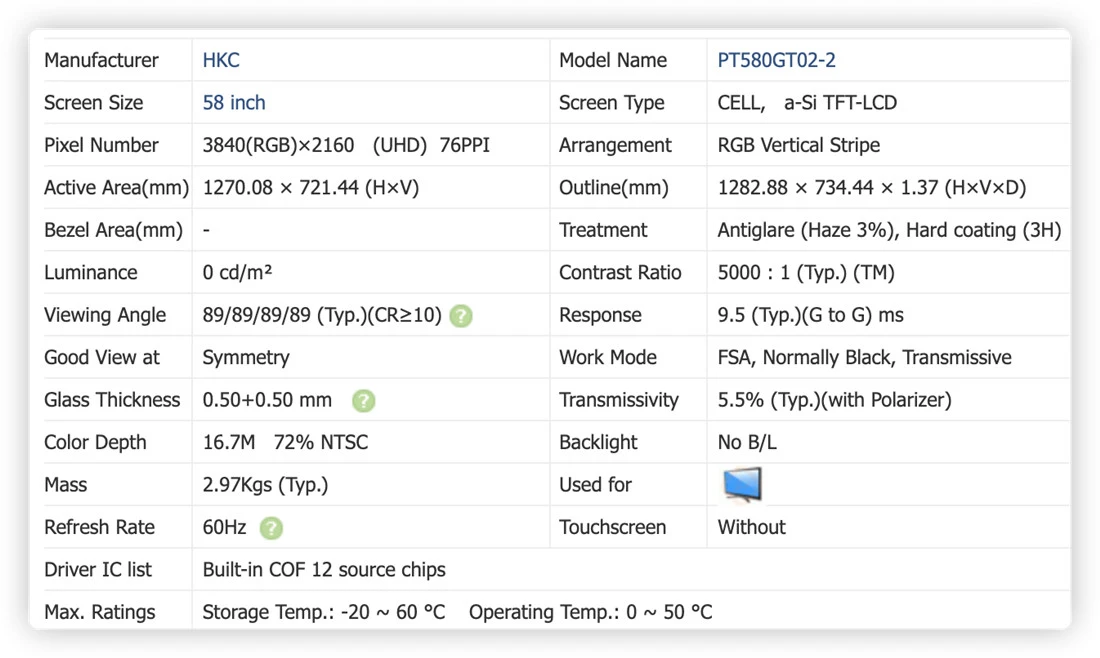Select the Backlight value No B/L
Viewport: 1100px width, 658px height.
[x=746, y=443]
